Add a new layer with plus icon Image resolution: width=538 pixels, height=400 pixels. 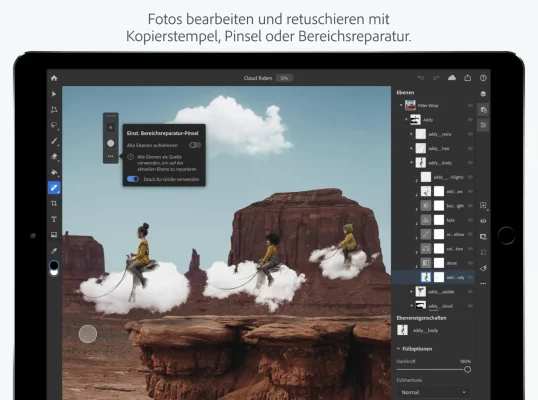483,205
